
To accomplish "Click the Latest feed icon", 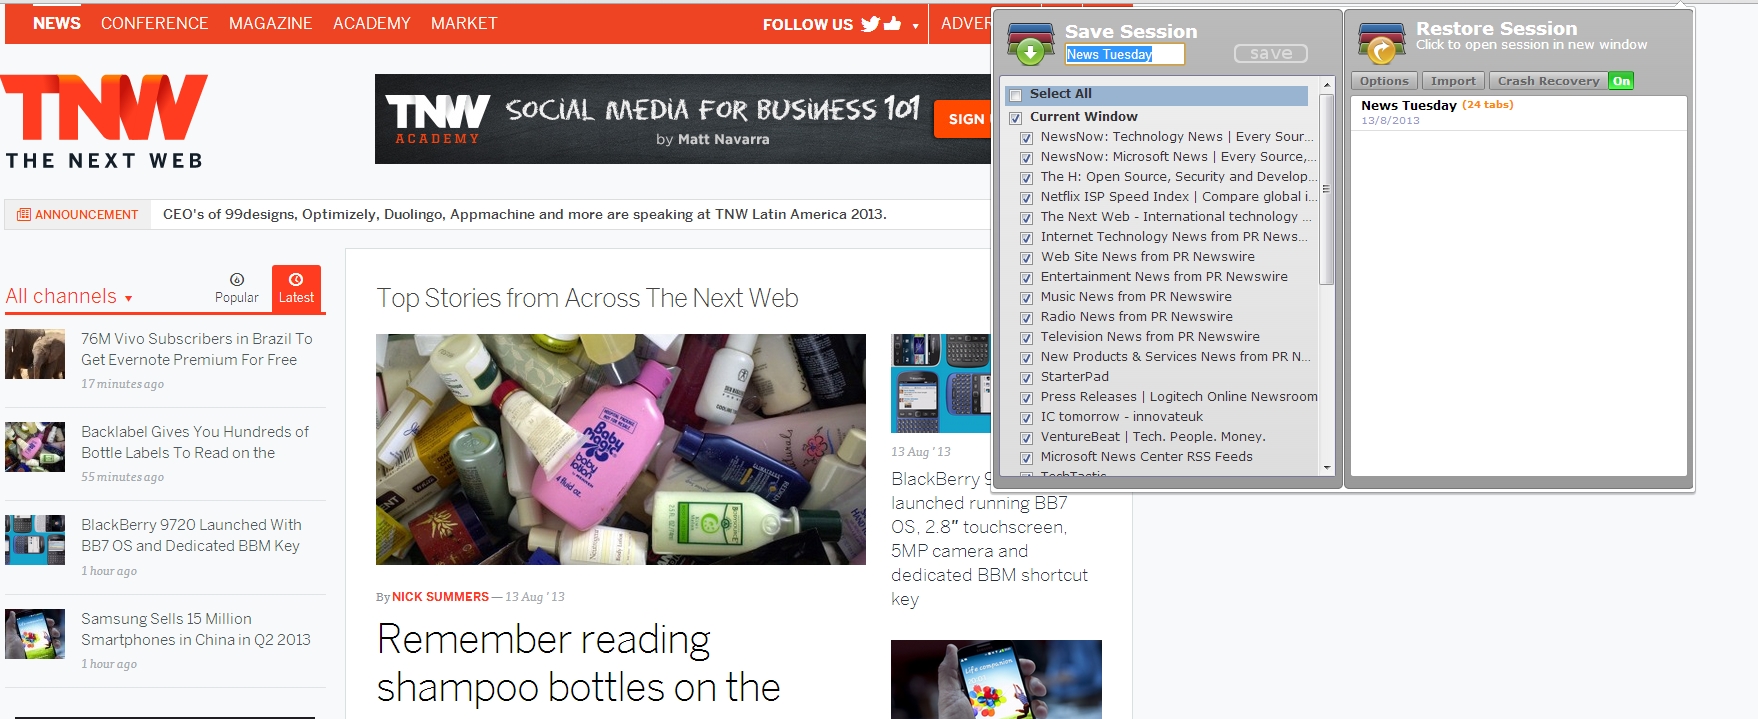I will point(296,280).
